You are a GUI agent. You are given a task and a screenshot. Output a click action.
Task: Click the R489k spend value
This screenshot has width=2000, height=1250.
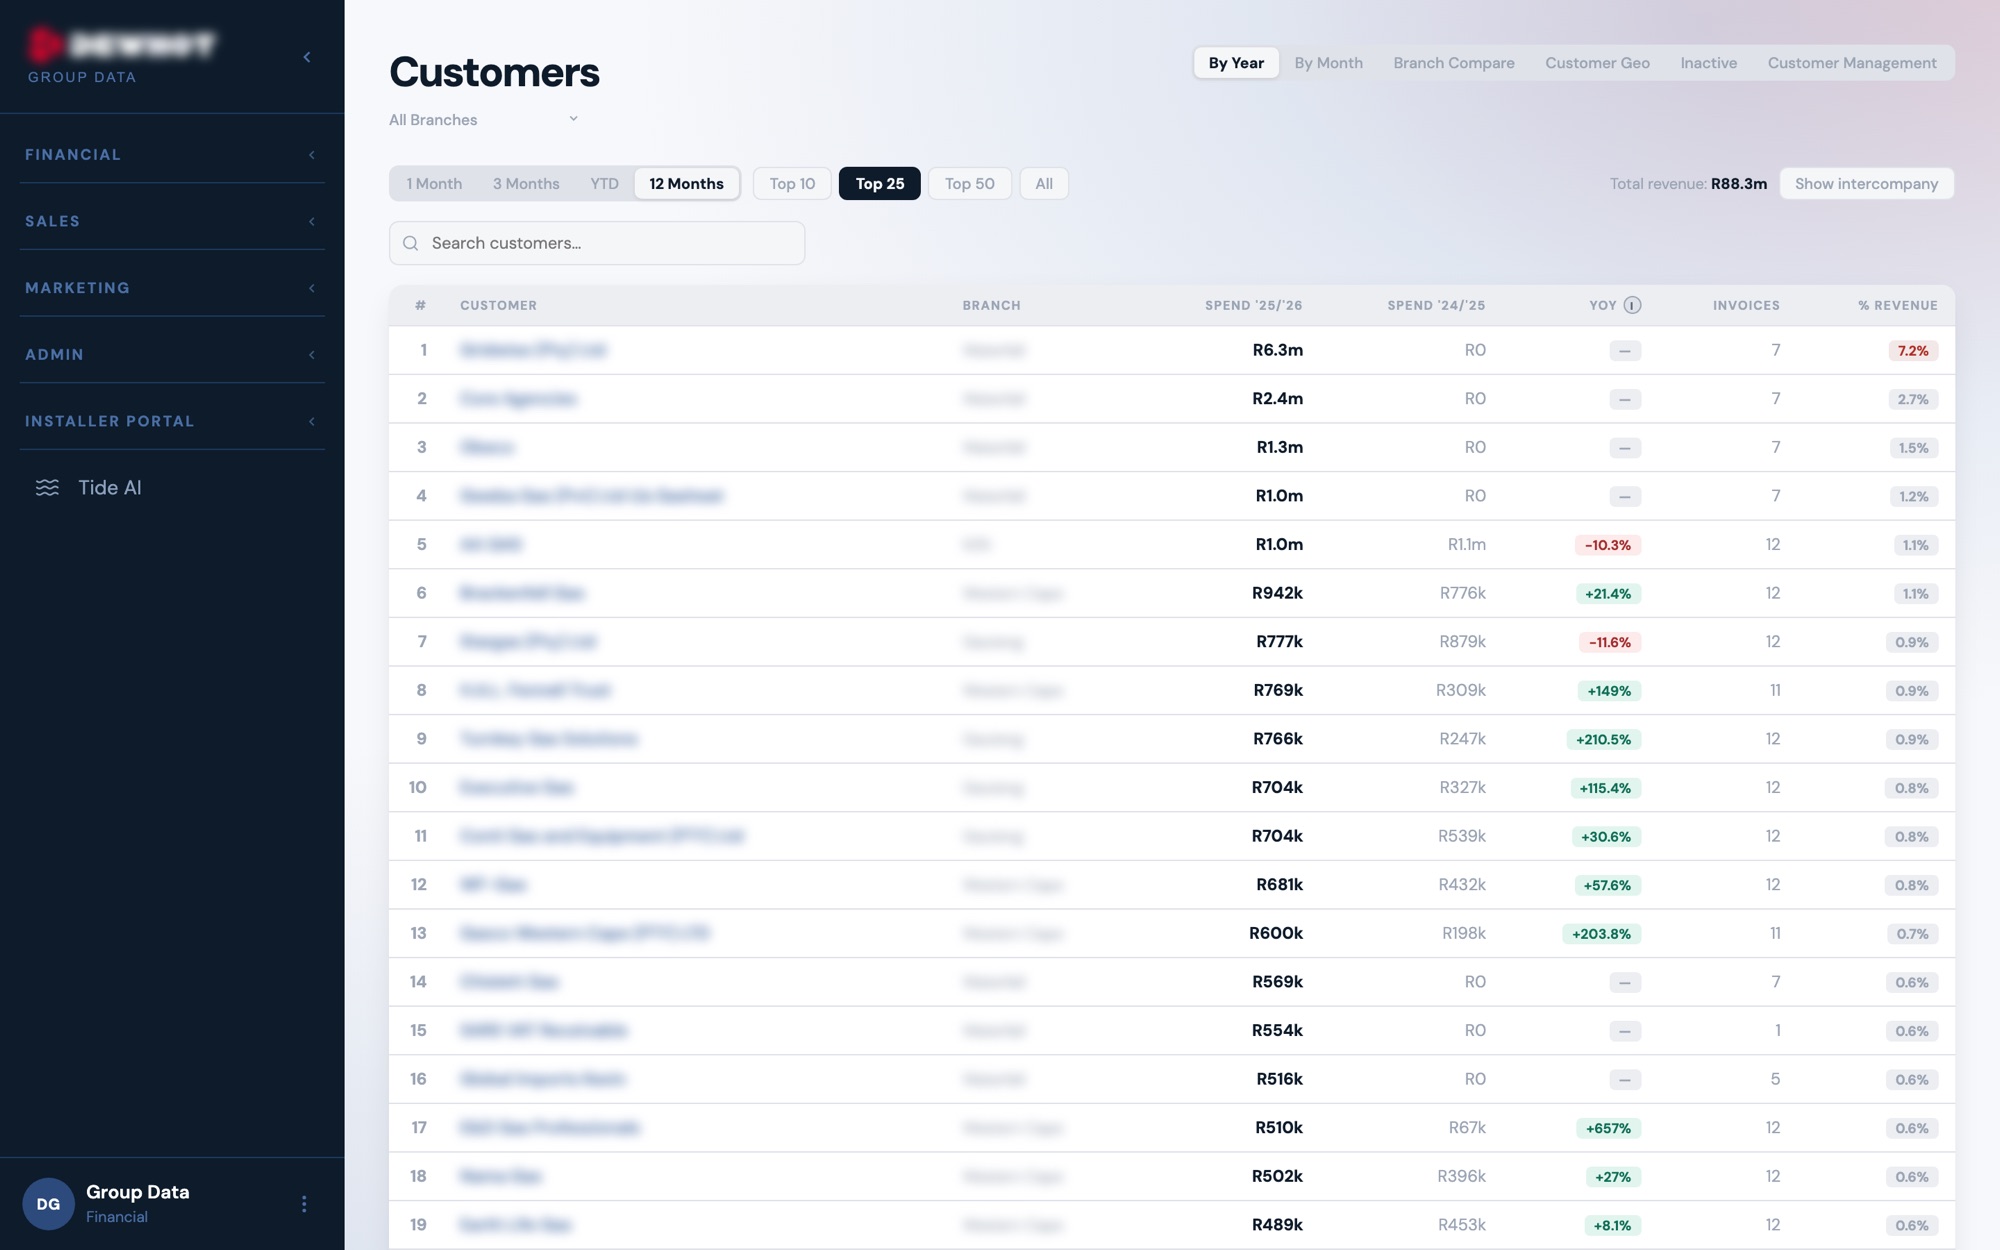tap(1277, 1224)
